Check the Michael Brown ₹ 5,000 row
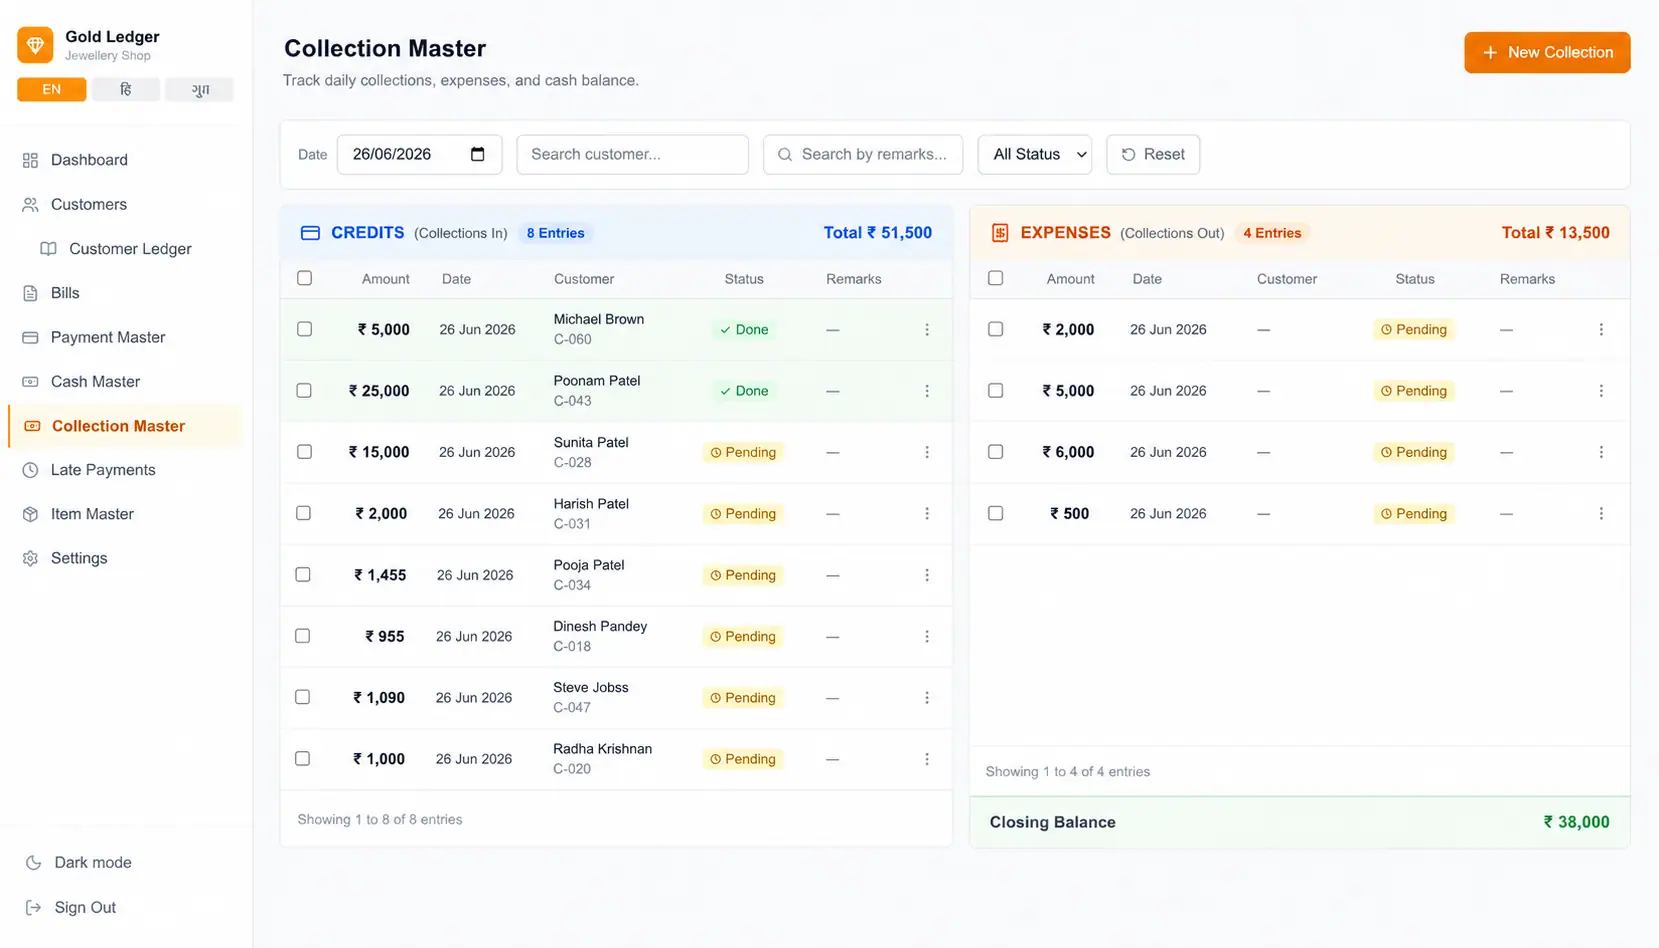Screen dimensions: 1659x948 [305, 329]
